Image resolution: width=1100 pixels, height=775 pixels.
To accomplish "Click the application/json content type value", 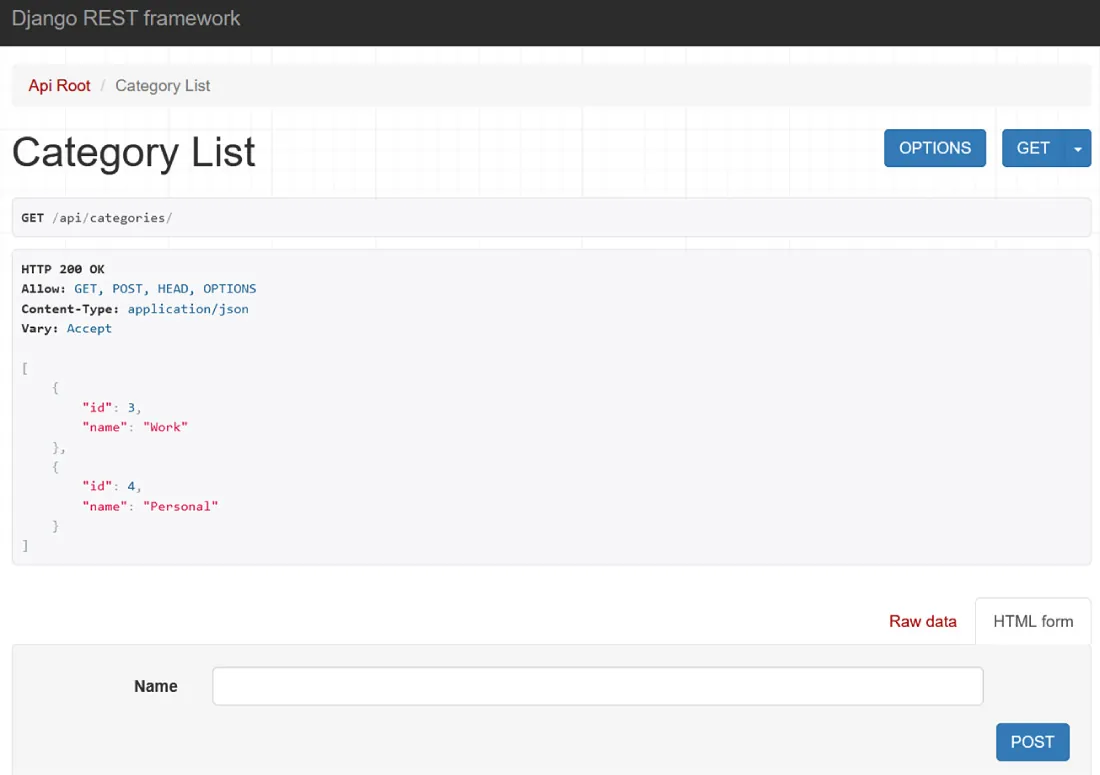I will pos(188,308).
